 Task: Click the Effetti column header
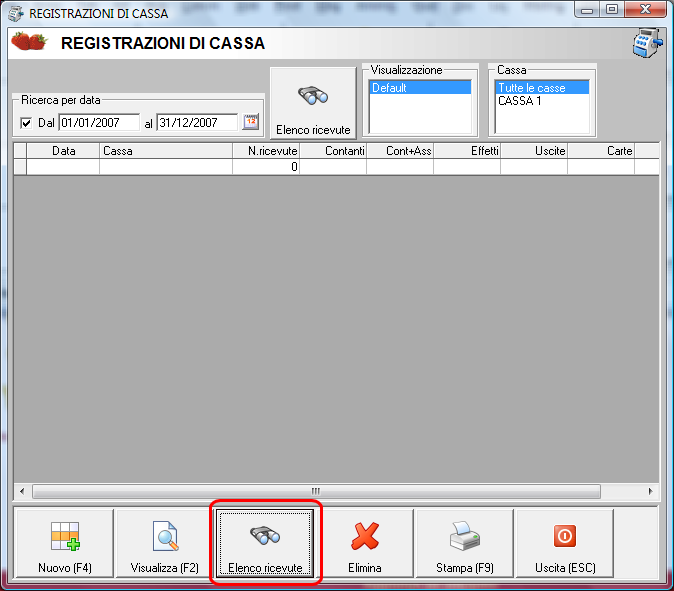467,151
